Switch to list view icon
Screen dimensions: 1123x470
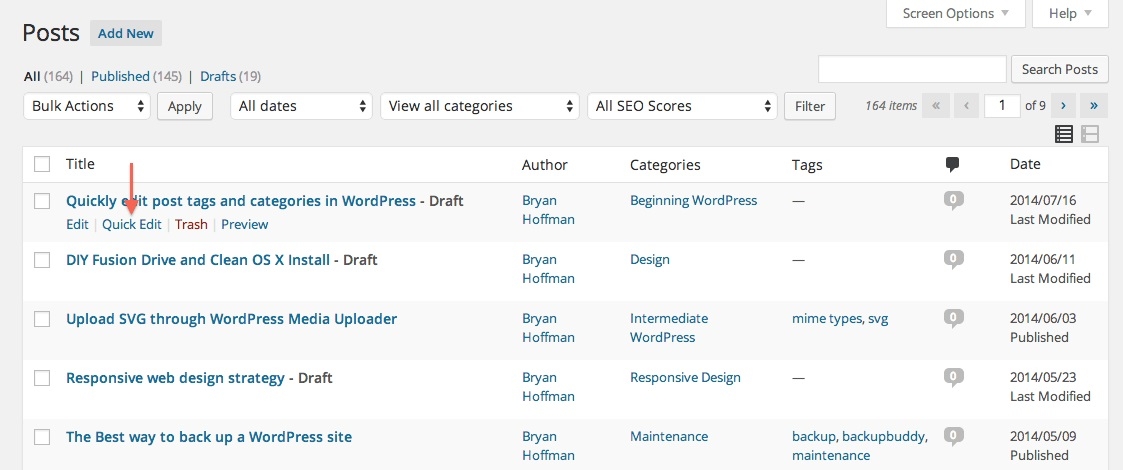[x=1064, y=134]
